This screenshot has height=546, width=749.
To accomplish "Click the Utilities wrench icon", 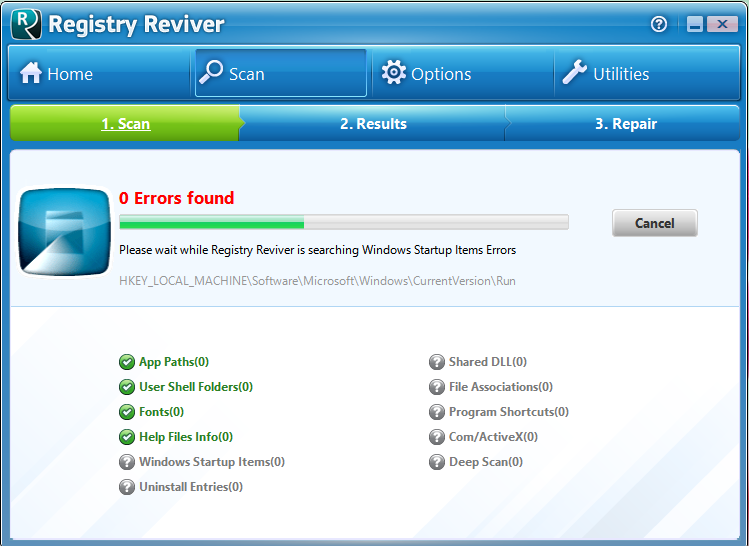I will click(x=575, y=72).
